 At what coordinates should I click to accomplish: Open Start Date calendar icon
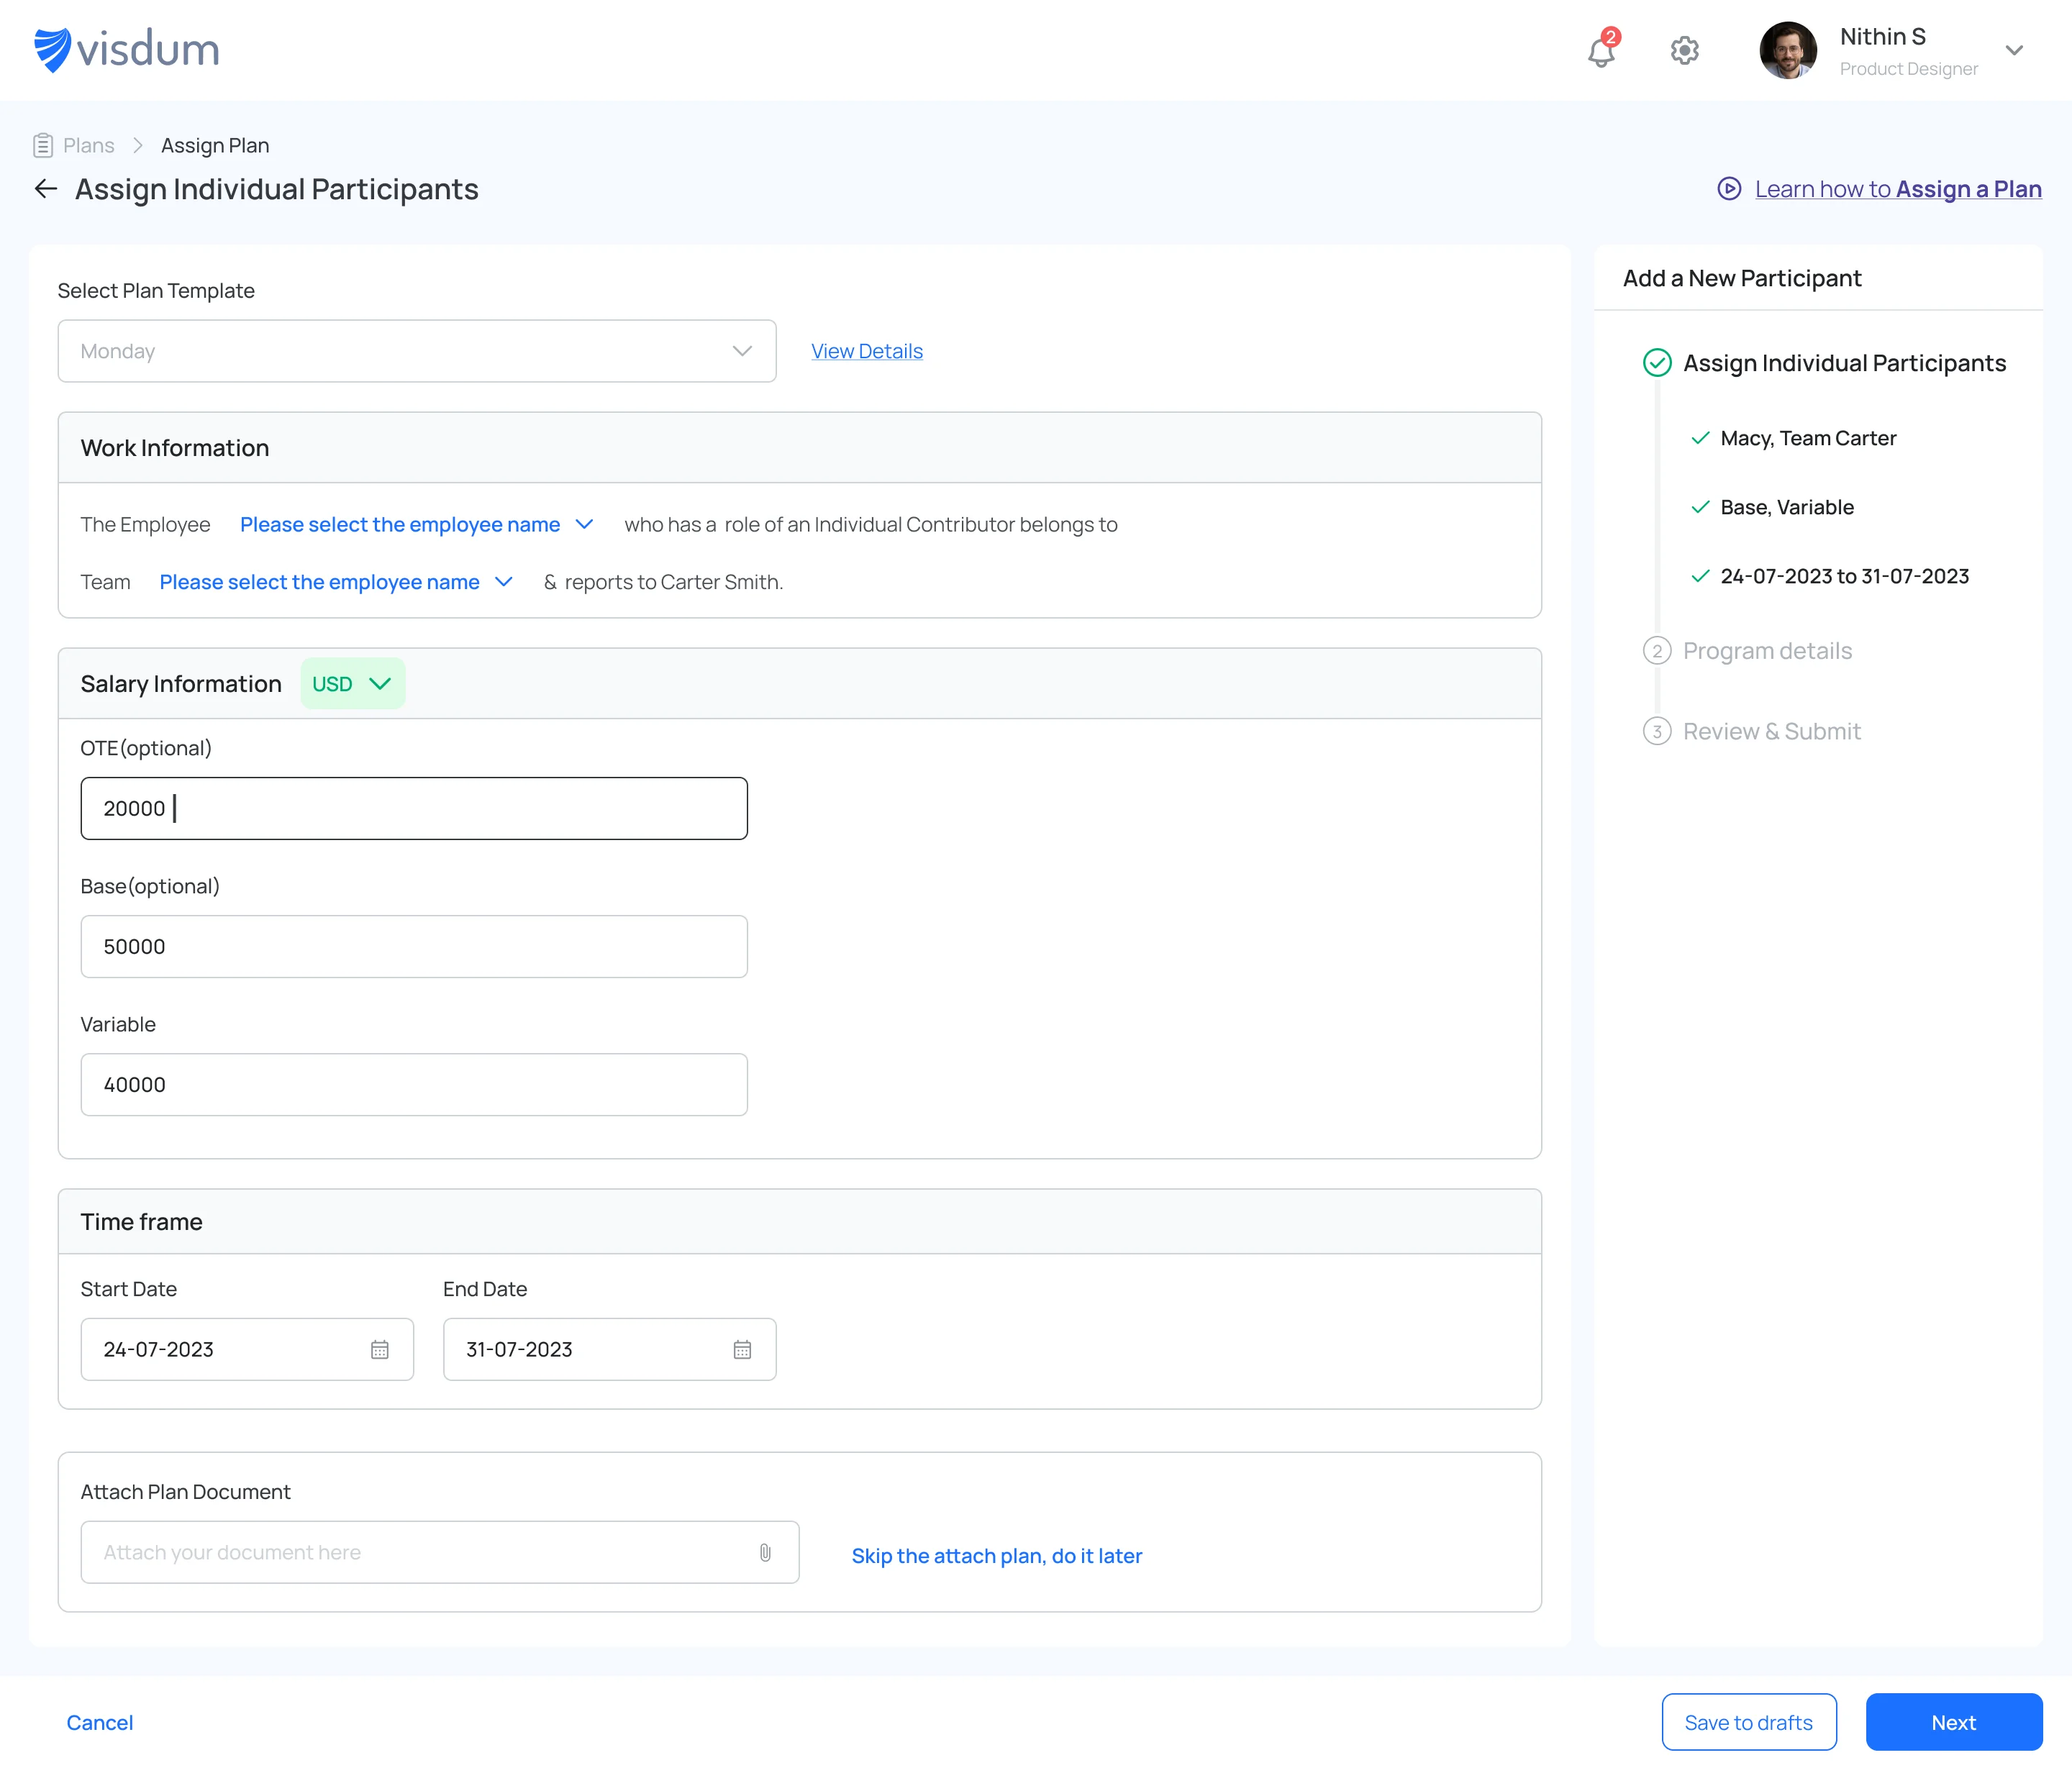point(380,1350)
